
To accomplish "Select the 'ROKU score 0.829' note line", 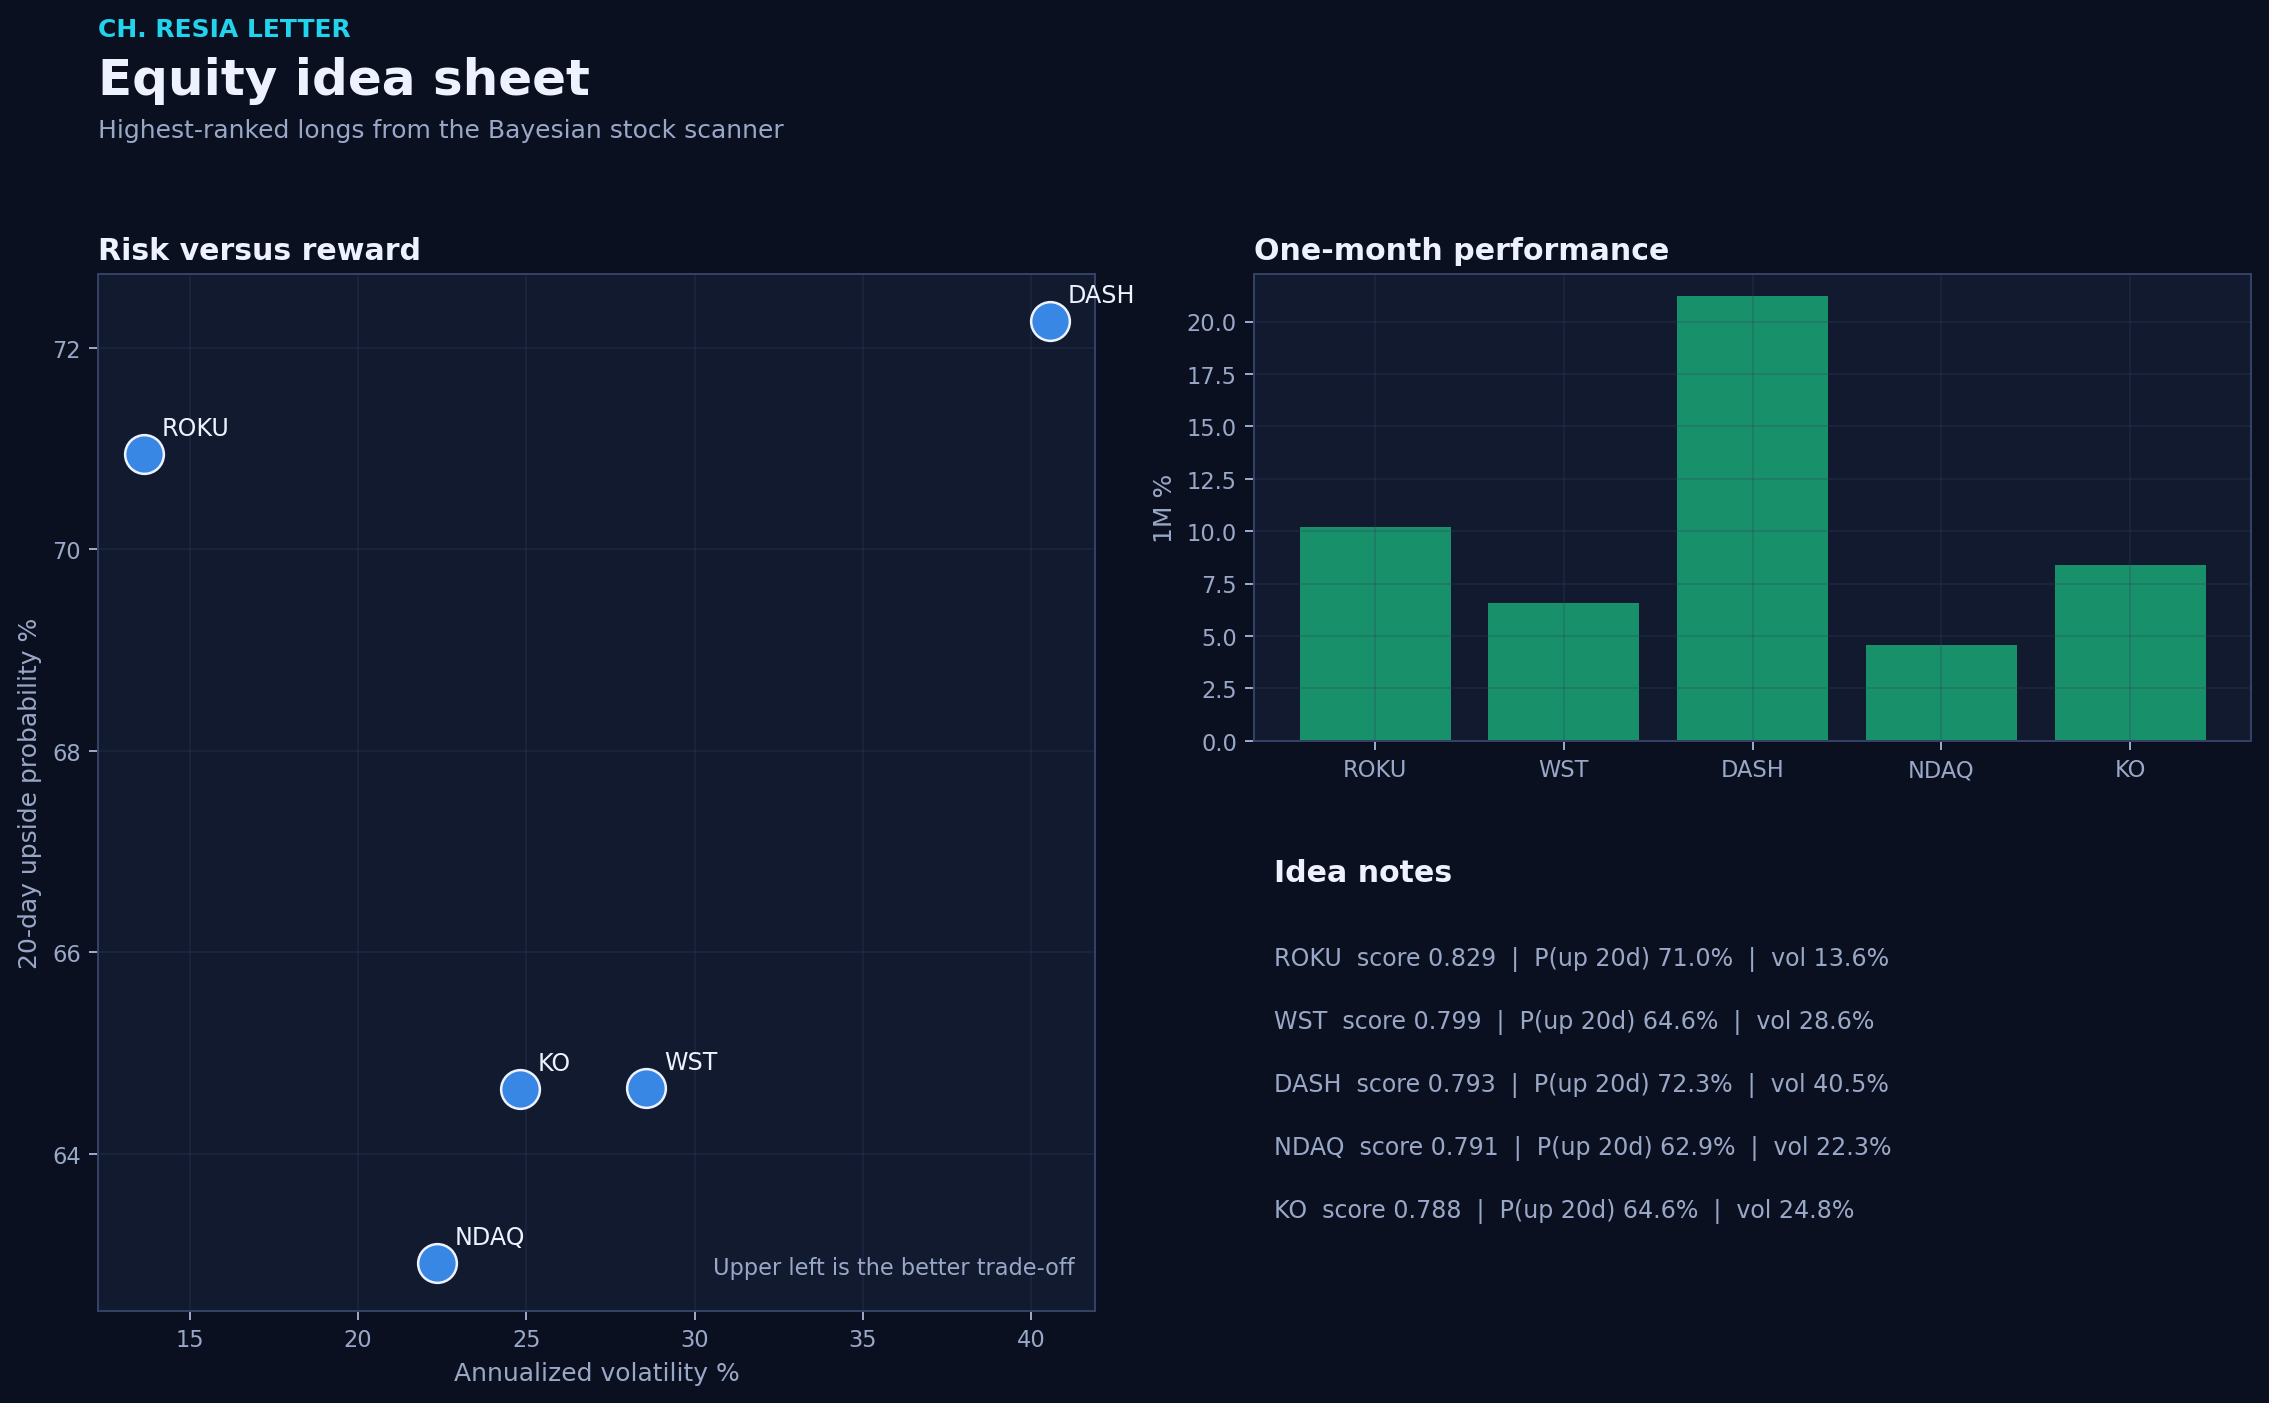I will [1581, 958].
